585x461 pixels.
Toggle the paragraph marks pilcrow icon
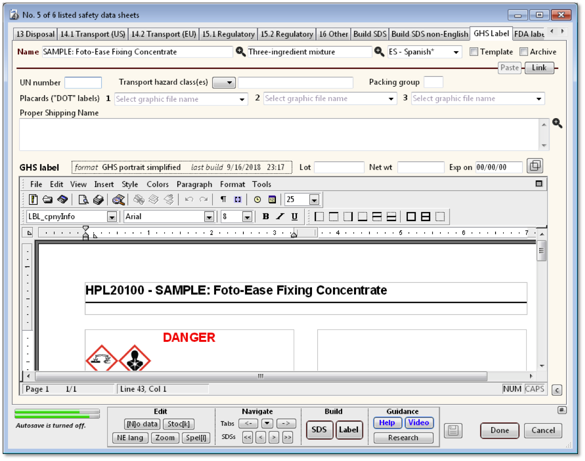tap(223, 200)
